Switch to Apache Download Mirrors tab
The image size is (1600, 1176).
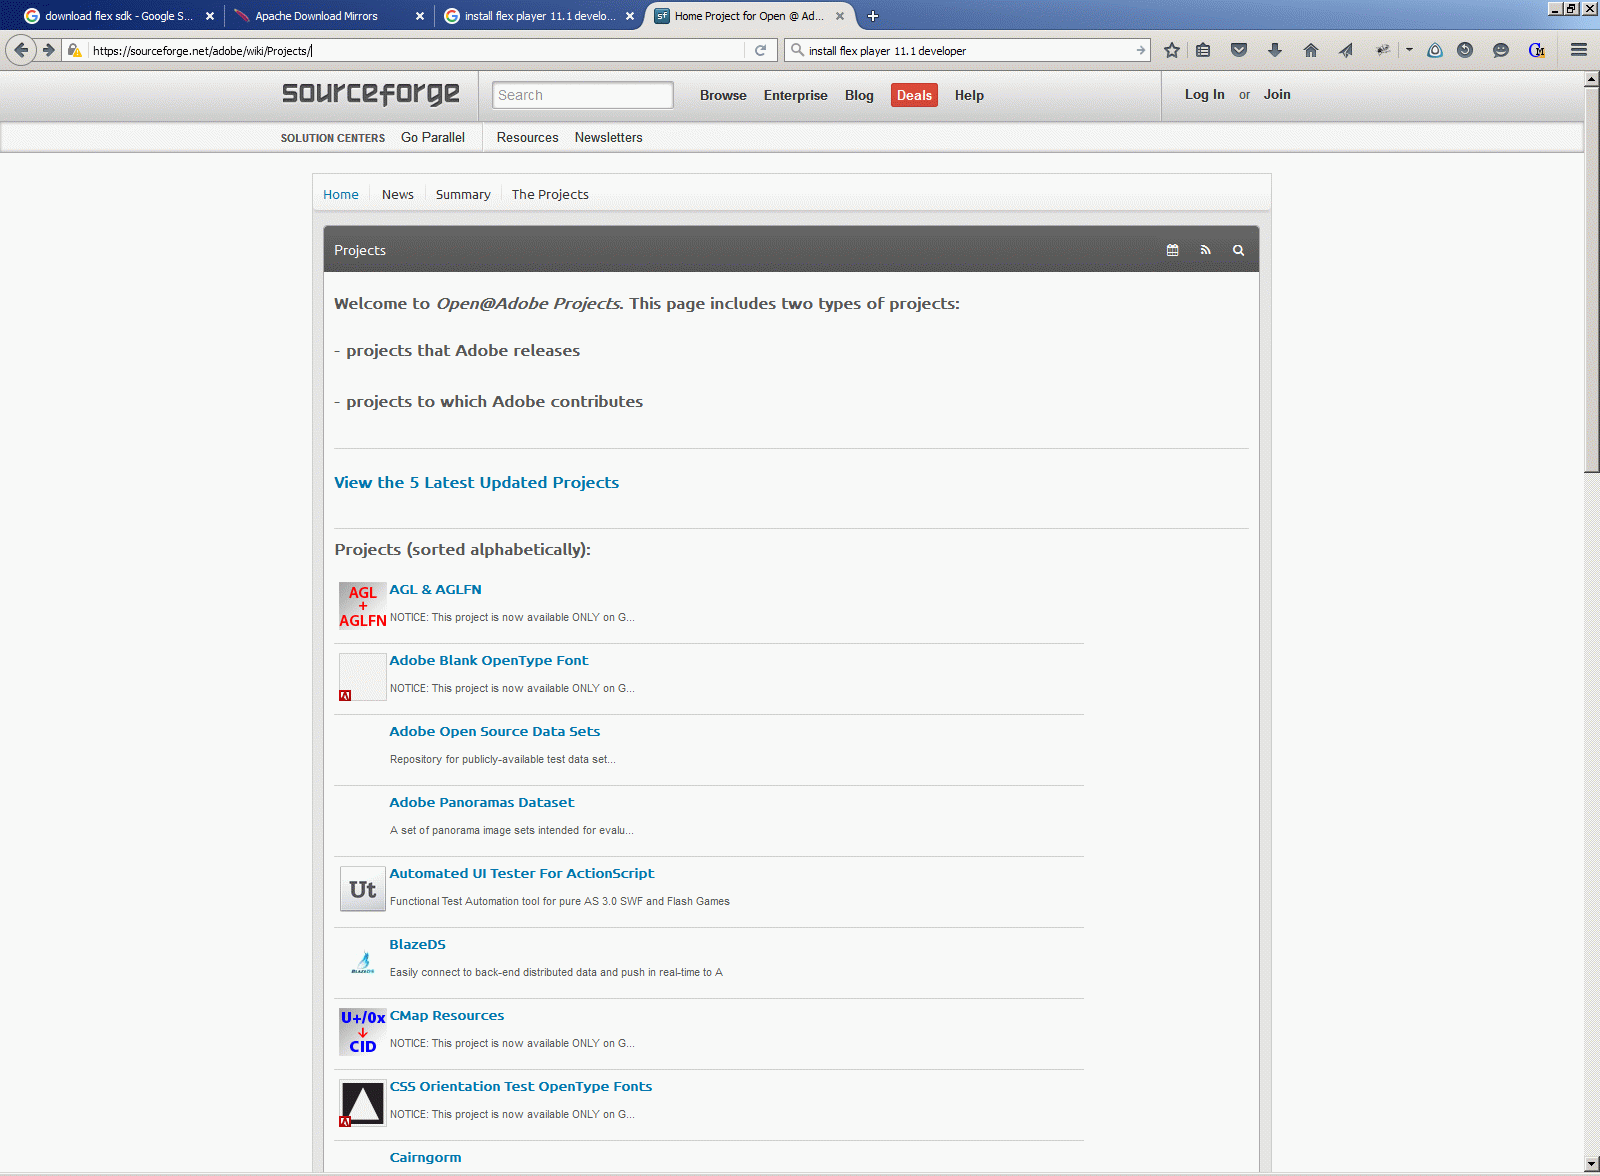pos(329,16)
